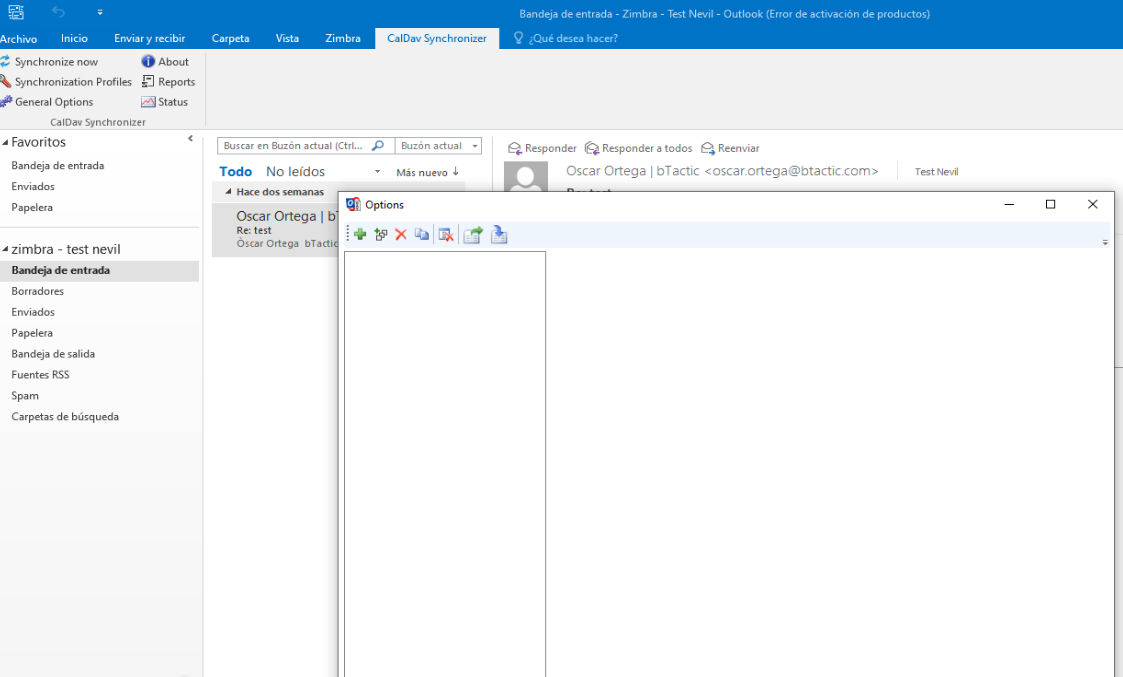Open Carpetas de búsqueda folder
The width and height of the screenshot is (1123, 677).
[x=65, y=416]
